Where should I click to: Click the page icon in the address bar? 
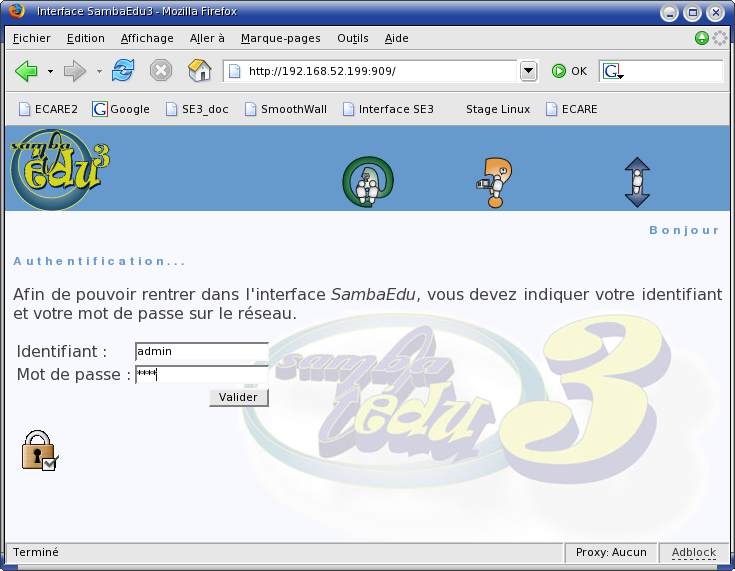[234, 71]
